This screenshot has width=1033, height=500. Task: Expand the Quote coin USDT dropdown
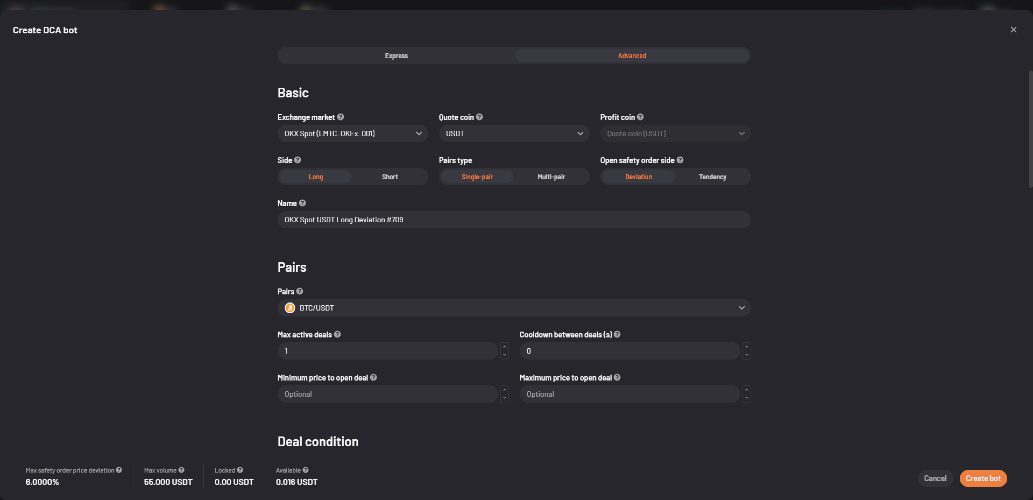(514, 134)
